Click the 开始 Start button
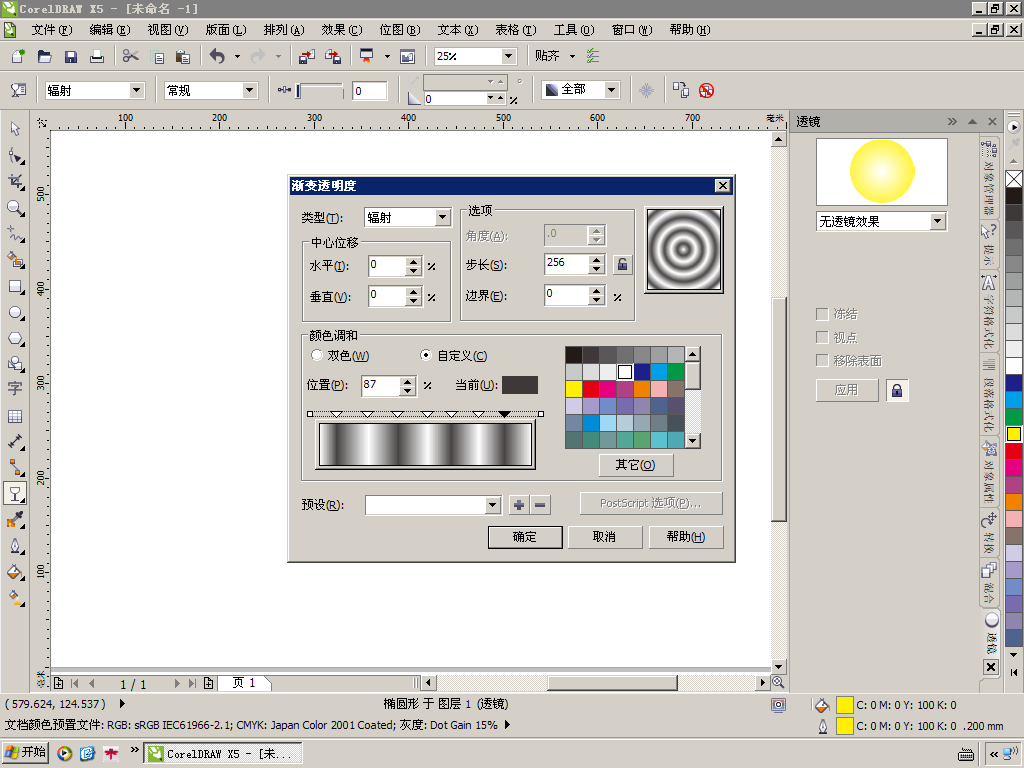1024x768 pixels. pos(26,752)
